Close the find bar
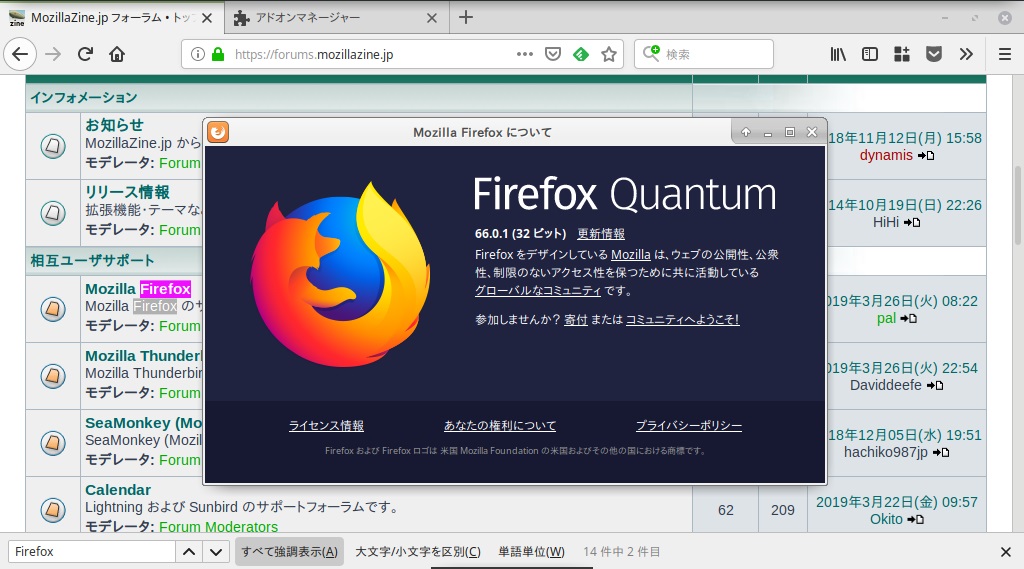Viewport: 1024px width, 569px height. (1006, 553)
